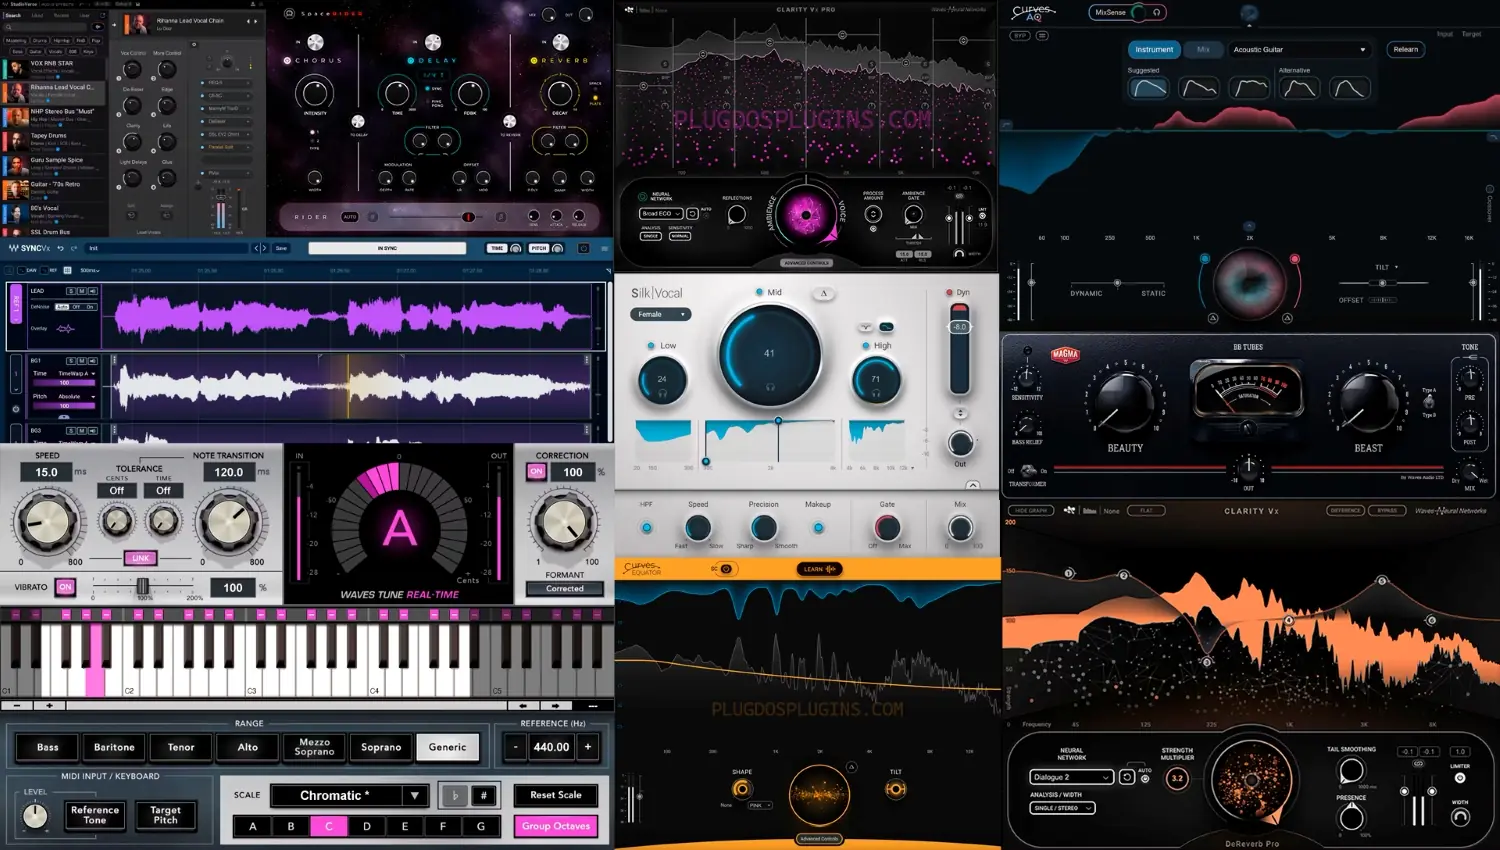
Task: Click the blue node beside the Curves AQ orb
Action: coord(1205,259)
